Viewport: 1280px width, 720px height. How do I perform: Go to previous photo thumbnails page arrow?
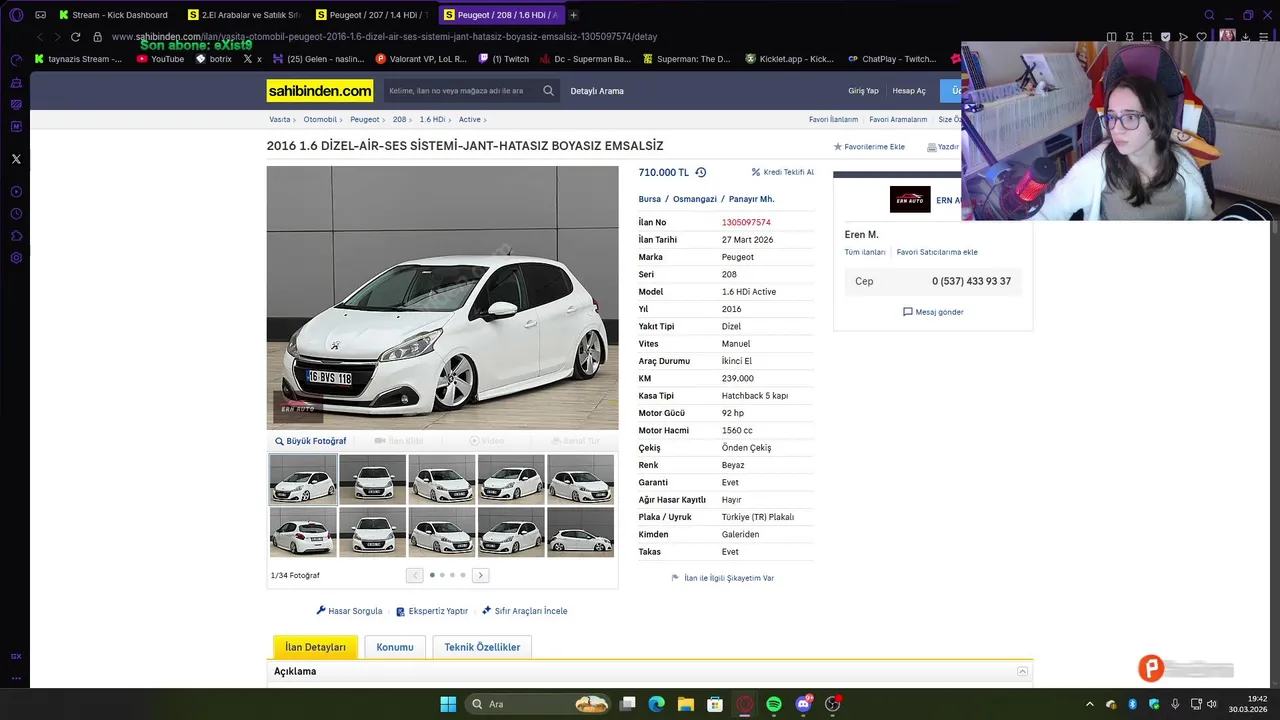(x=415, y=575)
